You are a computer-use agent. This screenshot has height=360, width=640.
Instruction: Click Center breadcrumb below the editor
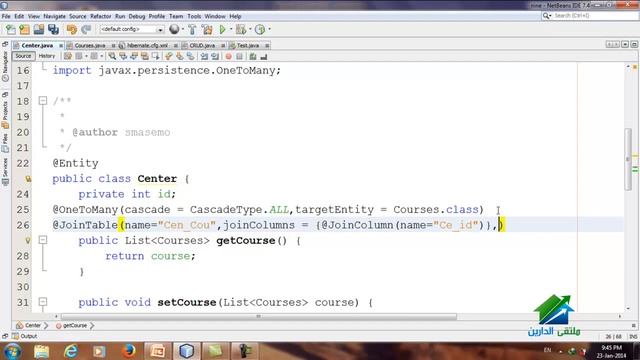click(29, 325)
